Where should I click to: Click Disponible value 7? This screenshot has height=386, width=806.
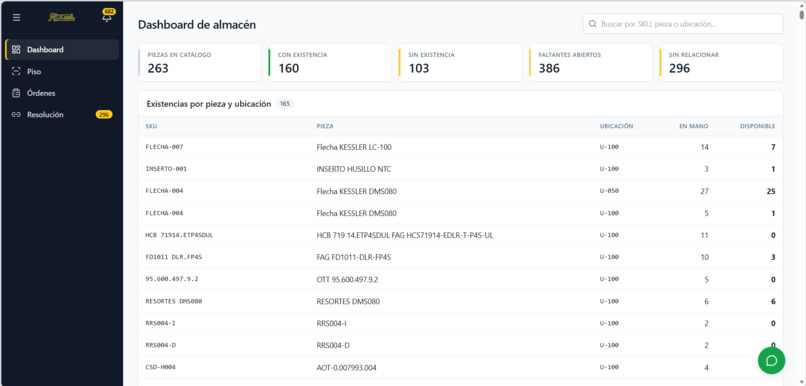tap(773, 147)
